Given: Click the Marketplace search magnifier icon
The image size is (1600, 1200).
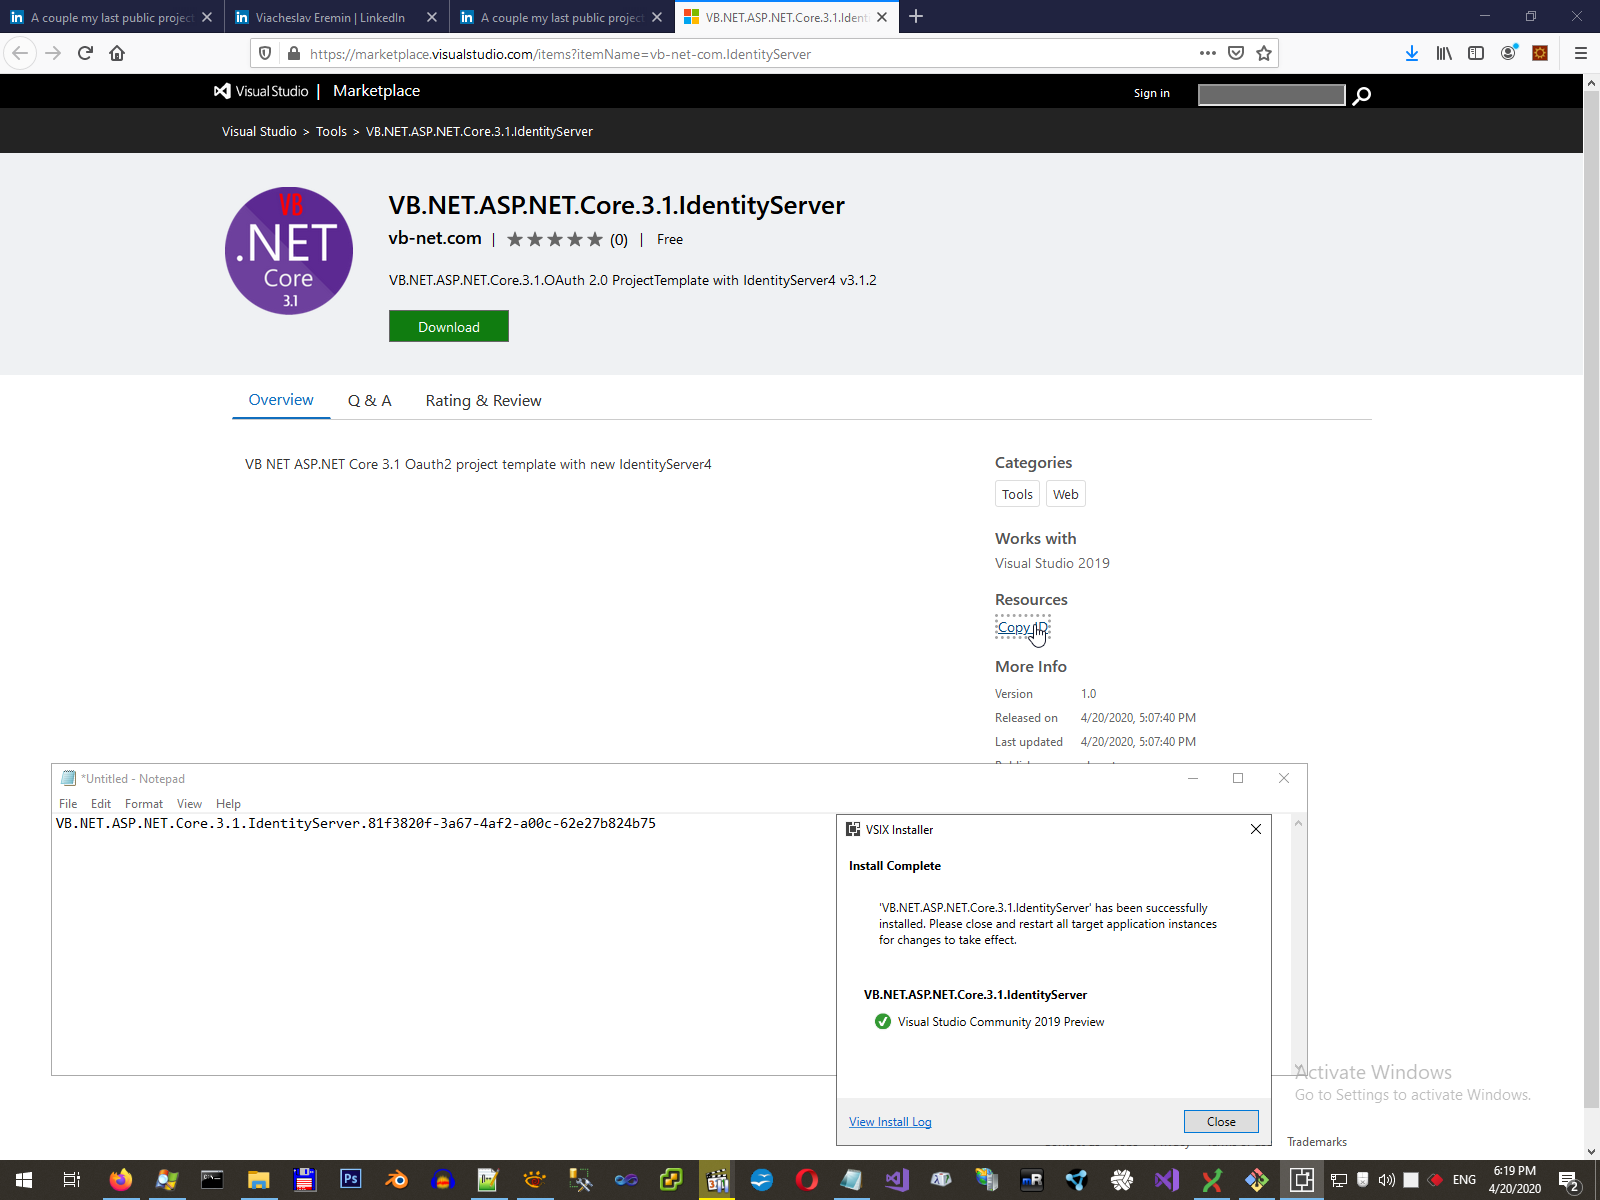Looking at the screenshot, I should (1361, 95).
